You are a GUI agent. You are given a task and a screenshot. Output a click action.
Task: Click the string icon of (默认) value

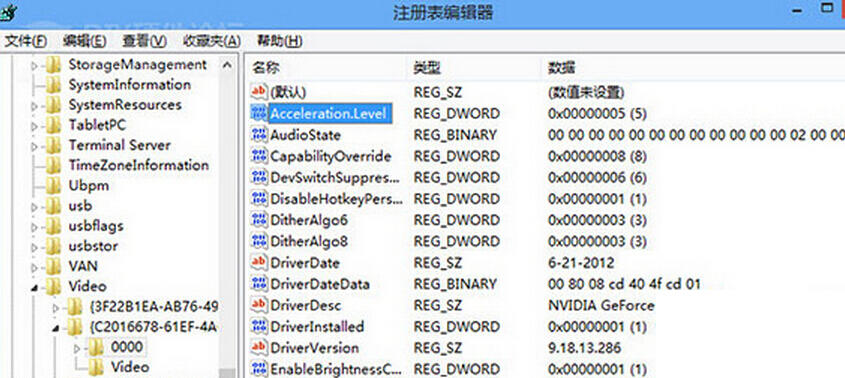[x=260, y=92]
